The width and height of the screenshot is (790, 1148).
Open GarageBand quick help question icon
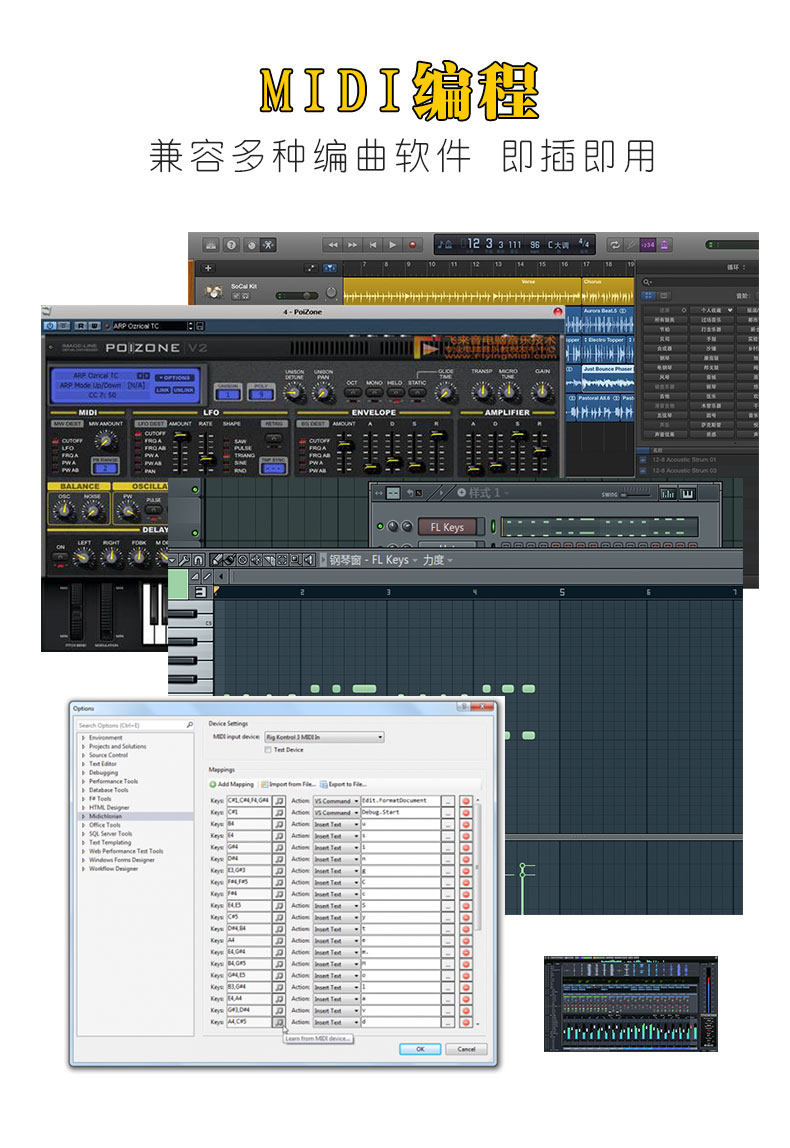coord(231,245)
